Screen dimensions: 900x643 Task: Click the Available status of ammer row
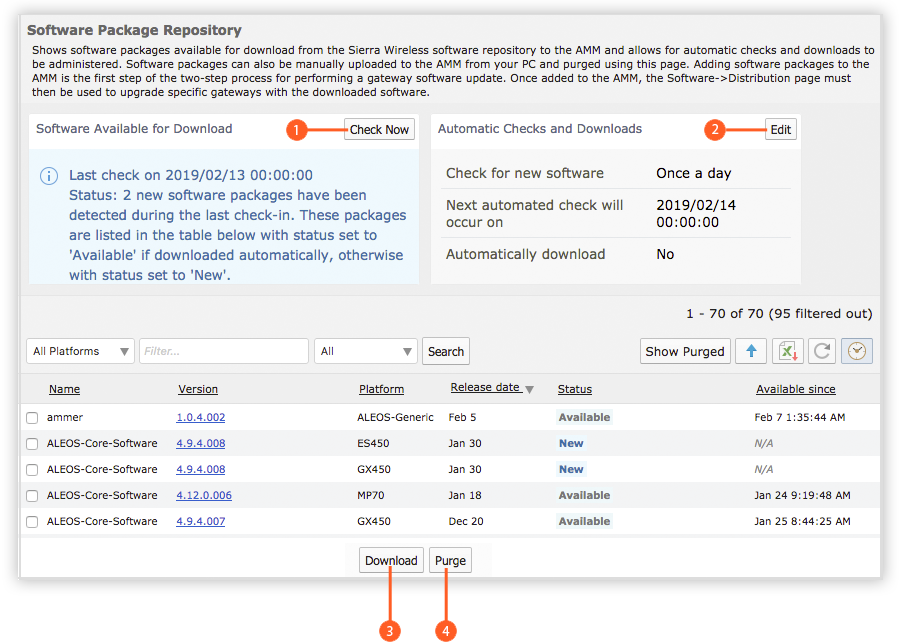(584, 417)
